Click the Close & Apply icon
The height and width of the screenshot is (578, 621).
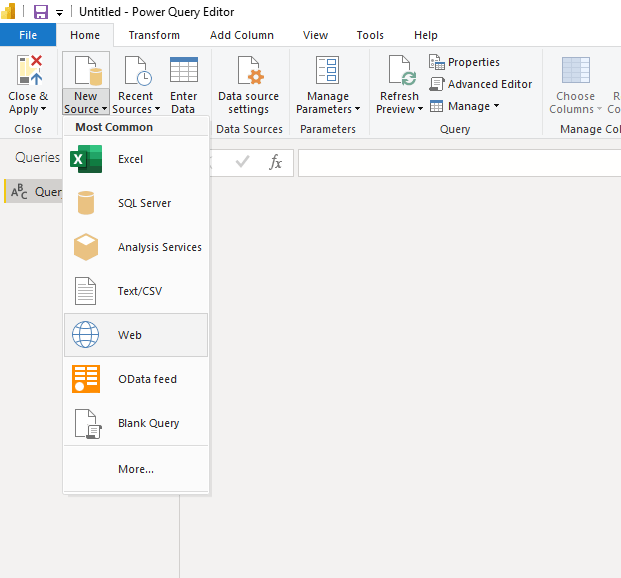pyautogui.click(x=29, y=70)
